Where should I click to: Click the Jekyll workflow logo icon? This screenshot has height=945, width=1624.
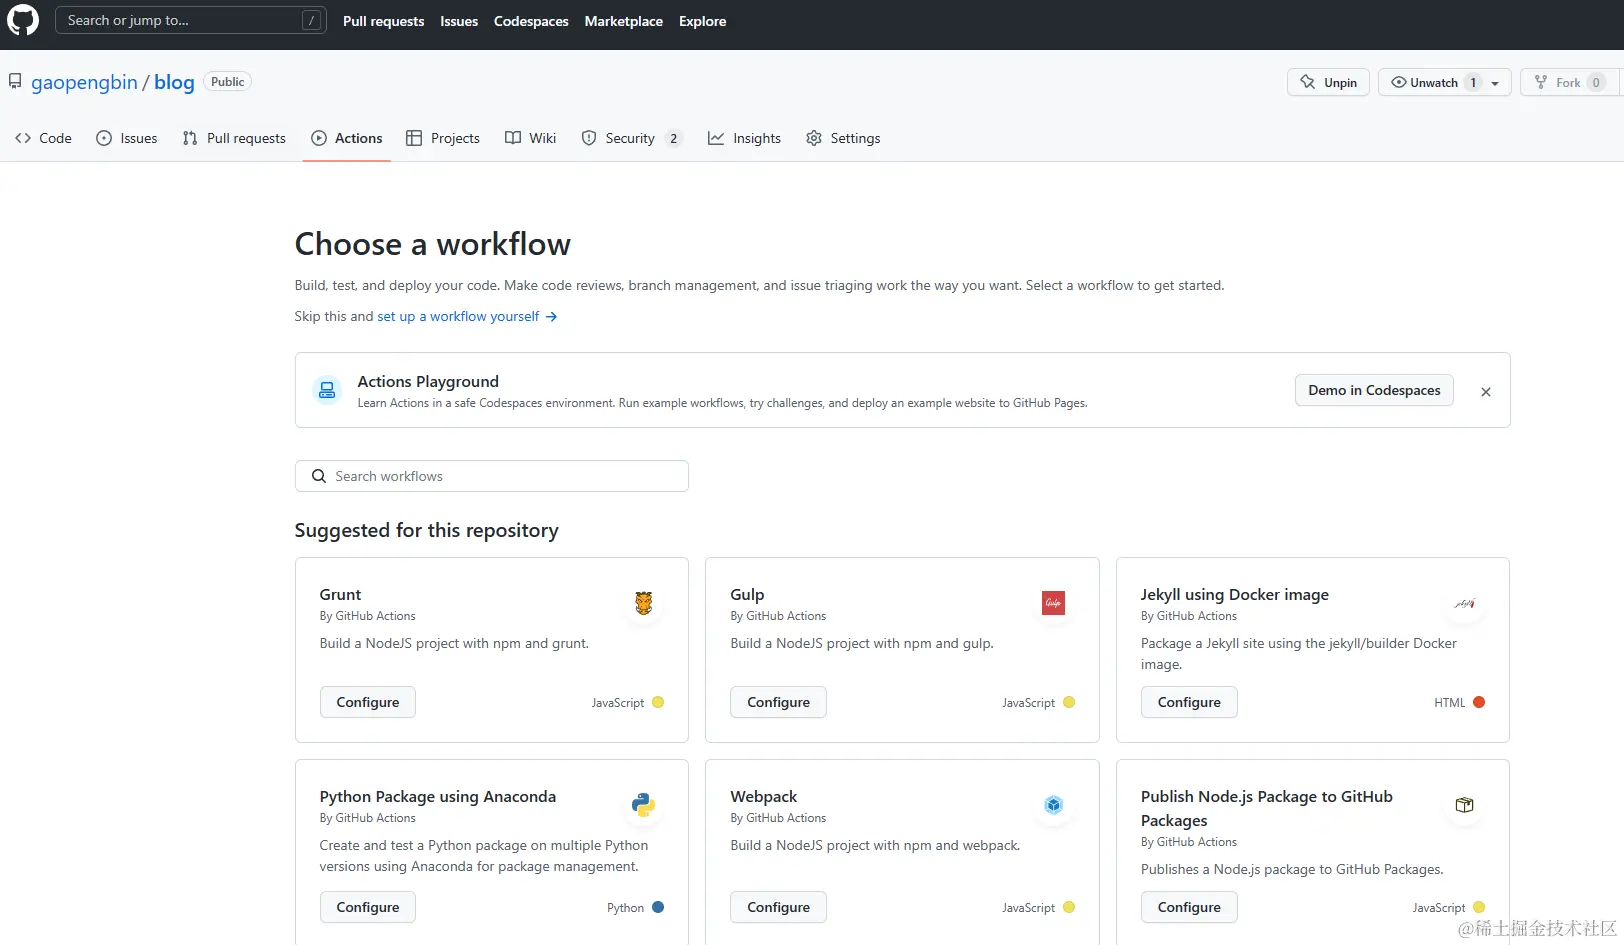(1465, 603)
